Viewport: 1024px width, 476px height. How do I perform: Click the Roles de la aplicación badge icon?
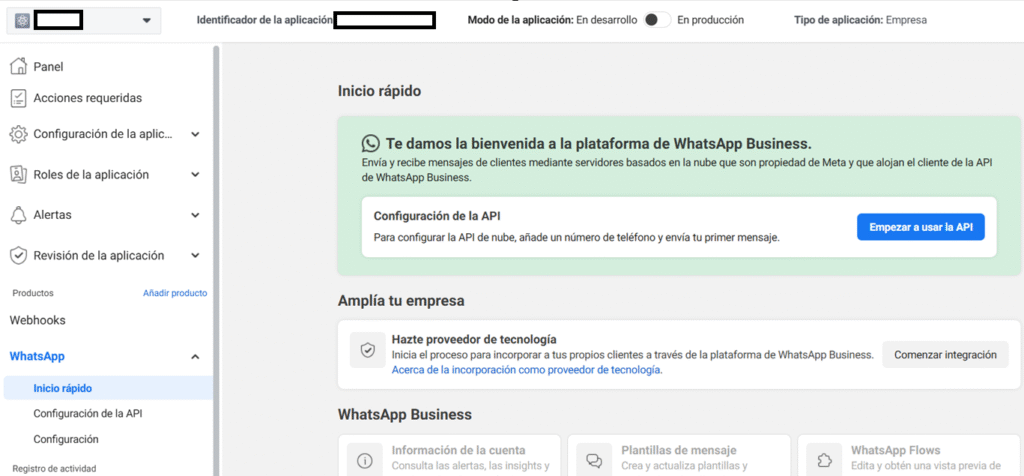pyautogui.click(x=18, y=174)
